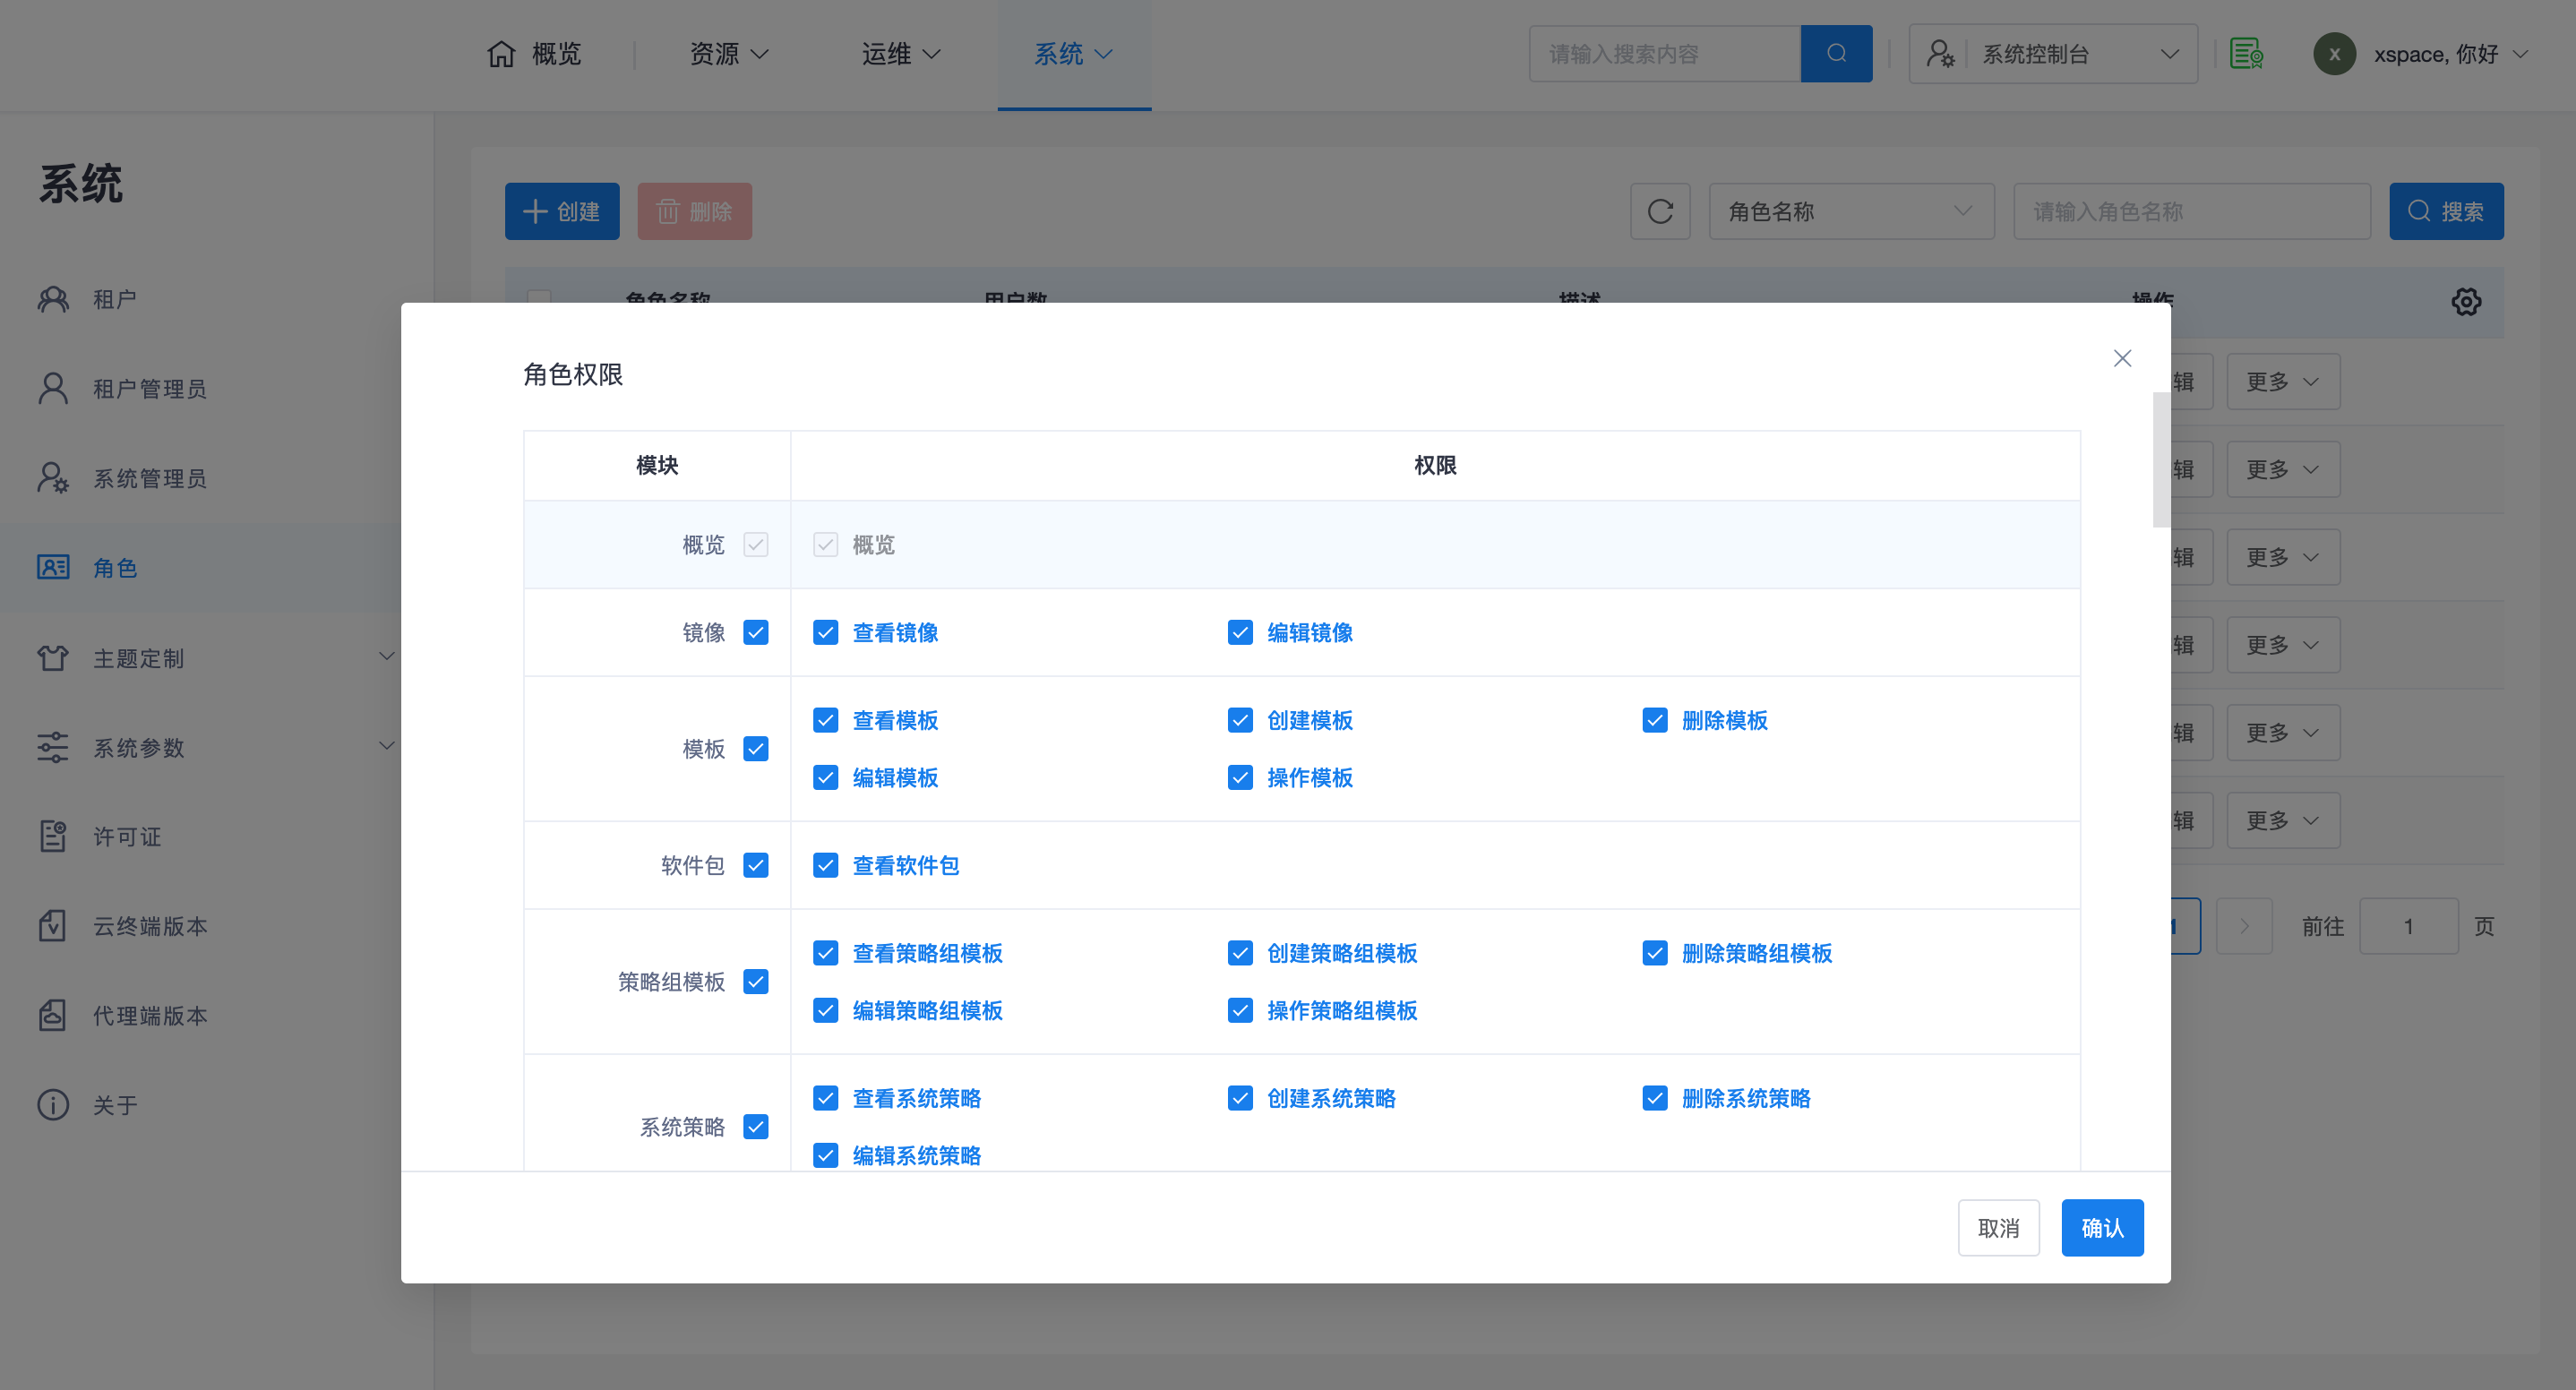Click the 搜索 button
This screenshot has width=2576, height=1390.
[2446, 211]
